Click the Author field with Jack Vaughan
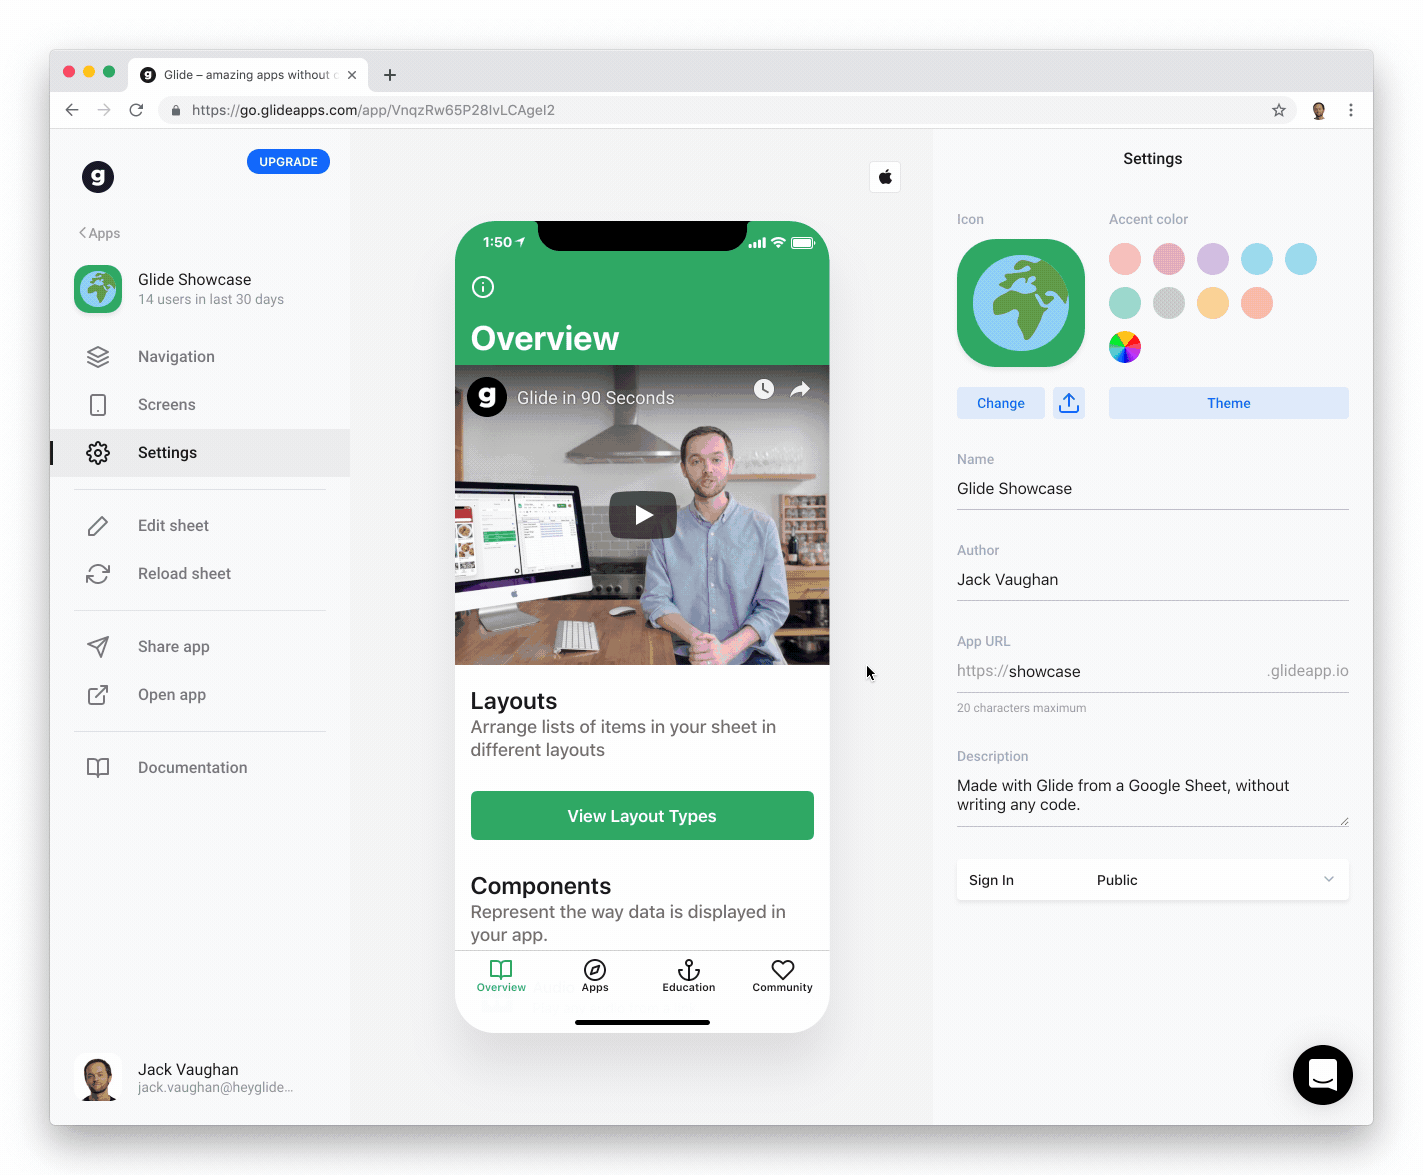Image resolution: width=1423 pixels, height=1175 pixels. pos(1153,580)
